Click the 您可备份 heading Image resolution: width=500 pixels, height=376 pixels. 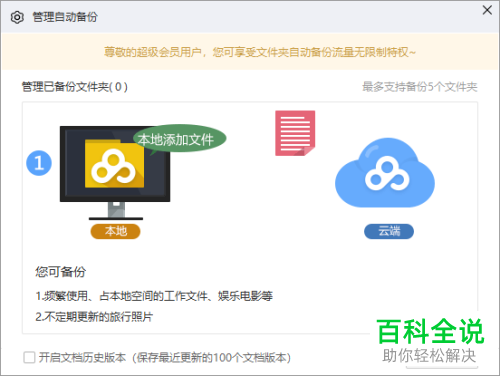pos(61,272)
